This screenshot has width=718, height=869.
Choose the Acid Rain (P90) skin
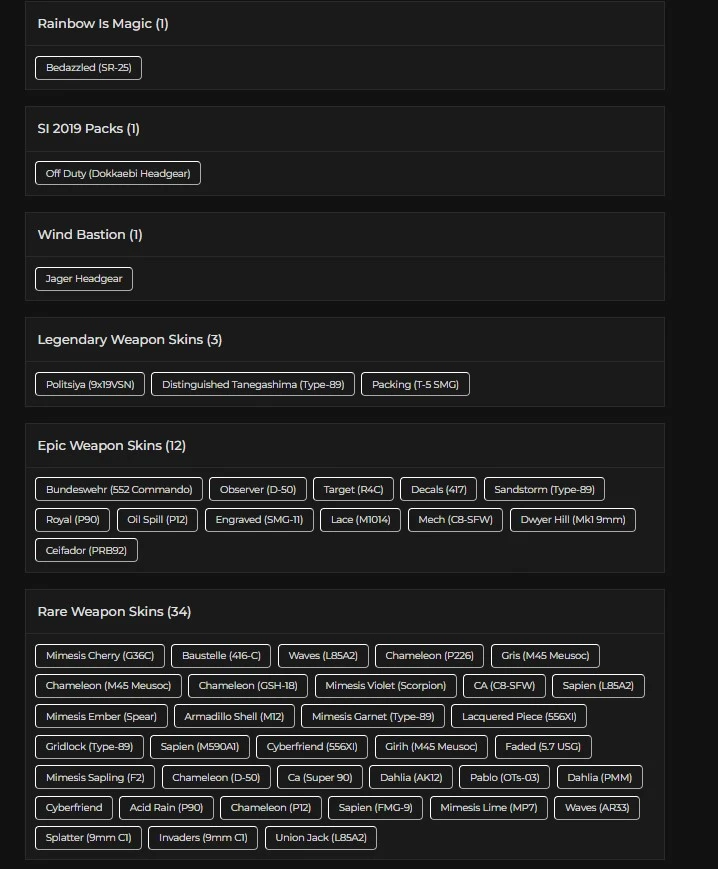click(166, 807)
